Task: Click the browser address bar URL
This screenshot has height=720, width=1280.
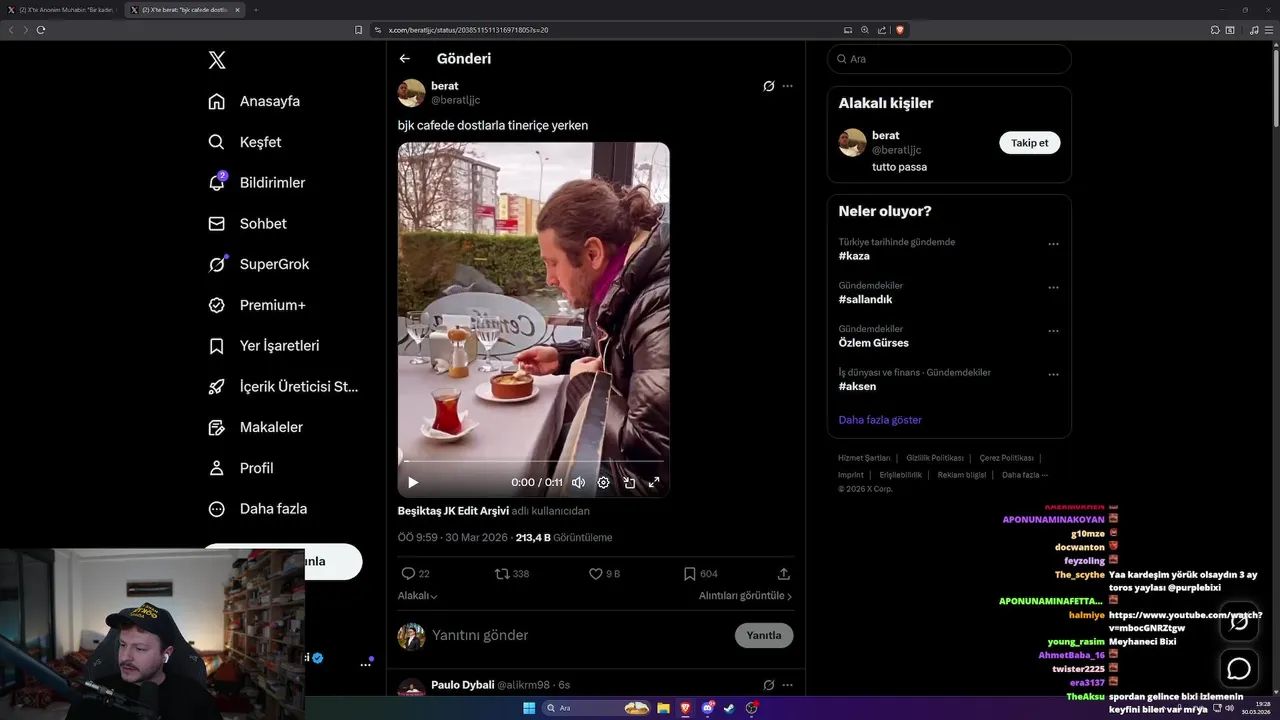Action: pyautogui.click(x=468, y=30)
